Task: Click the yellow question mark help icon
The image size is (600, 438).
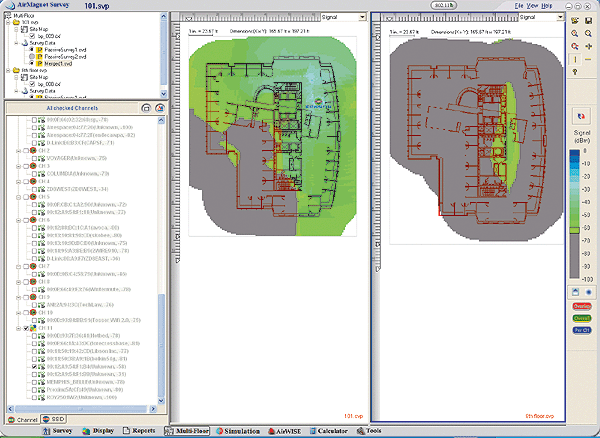Action: tap(575, 72)
